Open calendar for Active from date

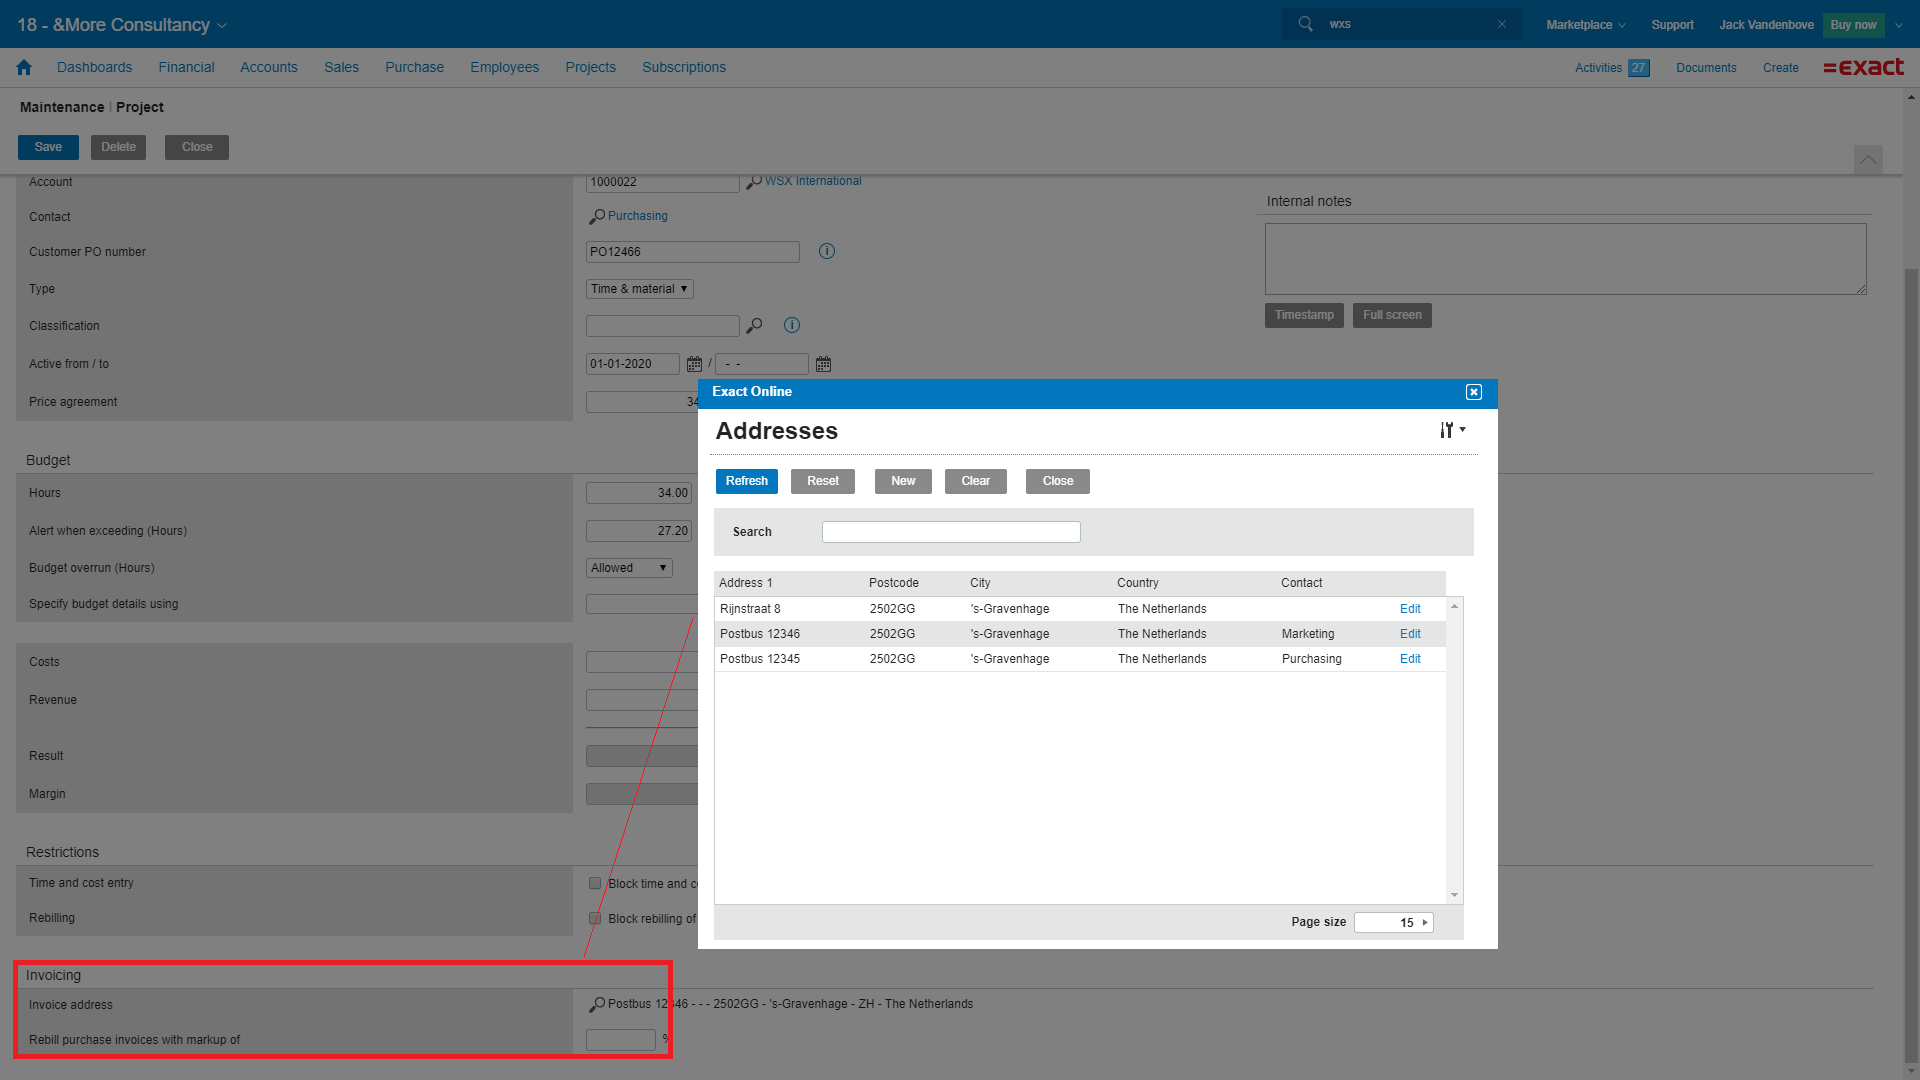click(x=694, y=364)
